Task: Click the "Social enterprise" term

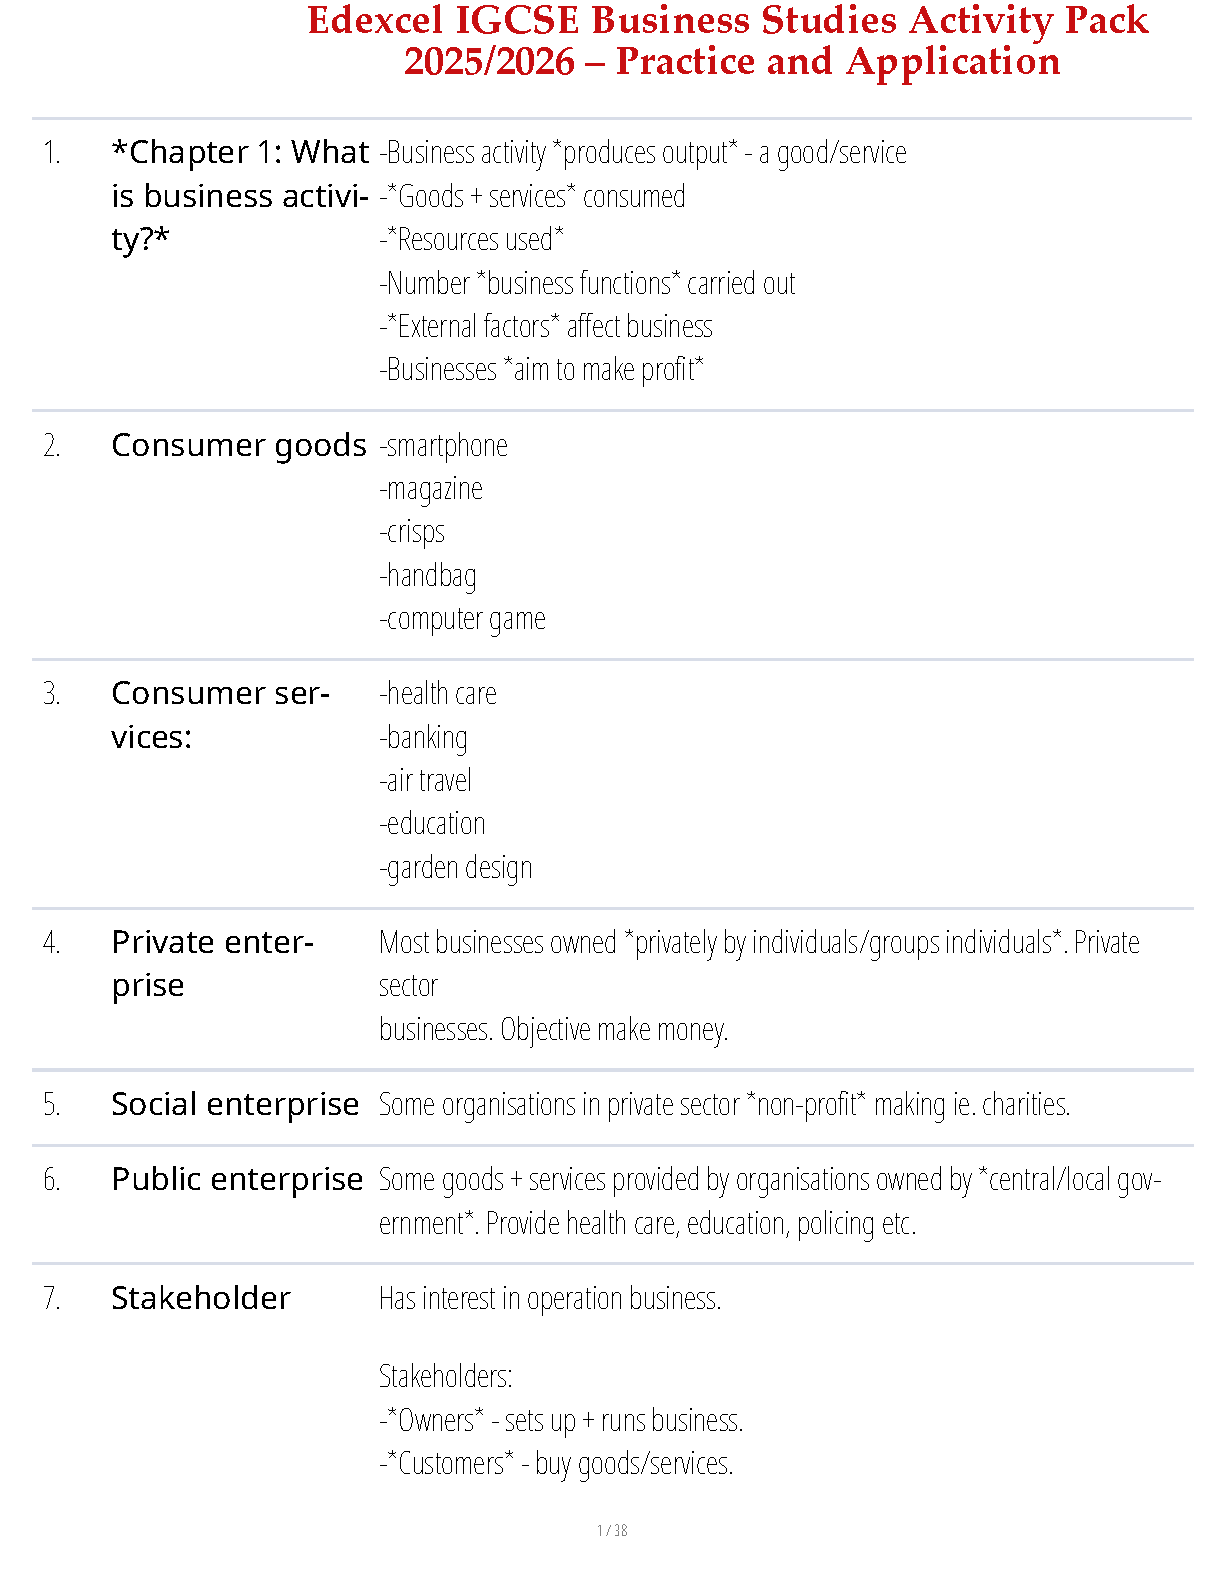Action: tap(235, 1104)
